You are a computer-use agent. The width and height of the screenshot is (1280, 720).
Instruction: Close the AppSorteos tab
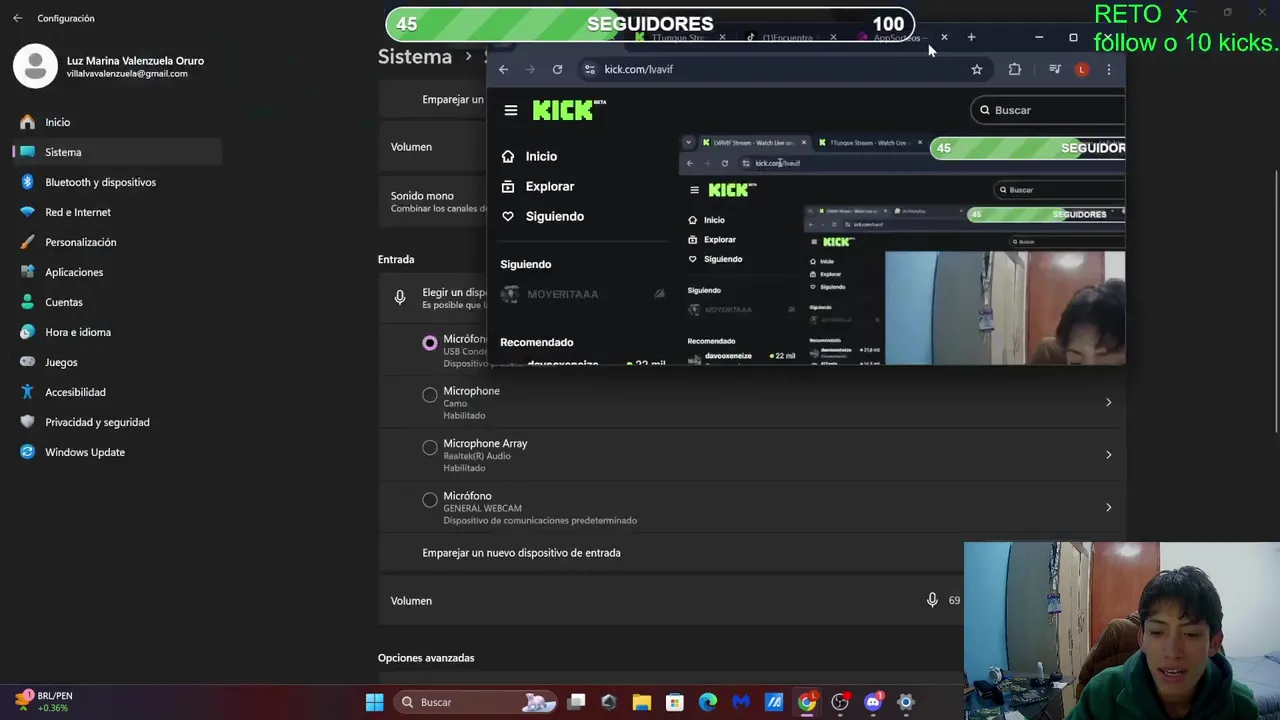(944, 38)
